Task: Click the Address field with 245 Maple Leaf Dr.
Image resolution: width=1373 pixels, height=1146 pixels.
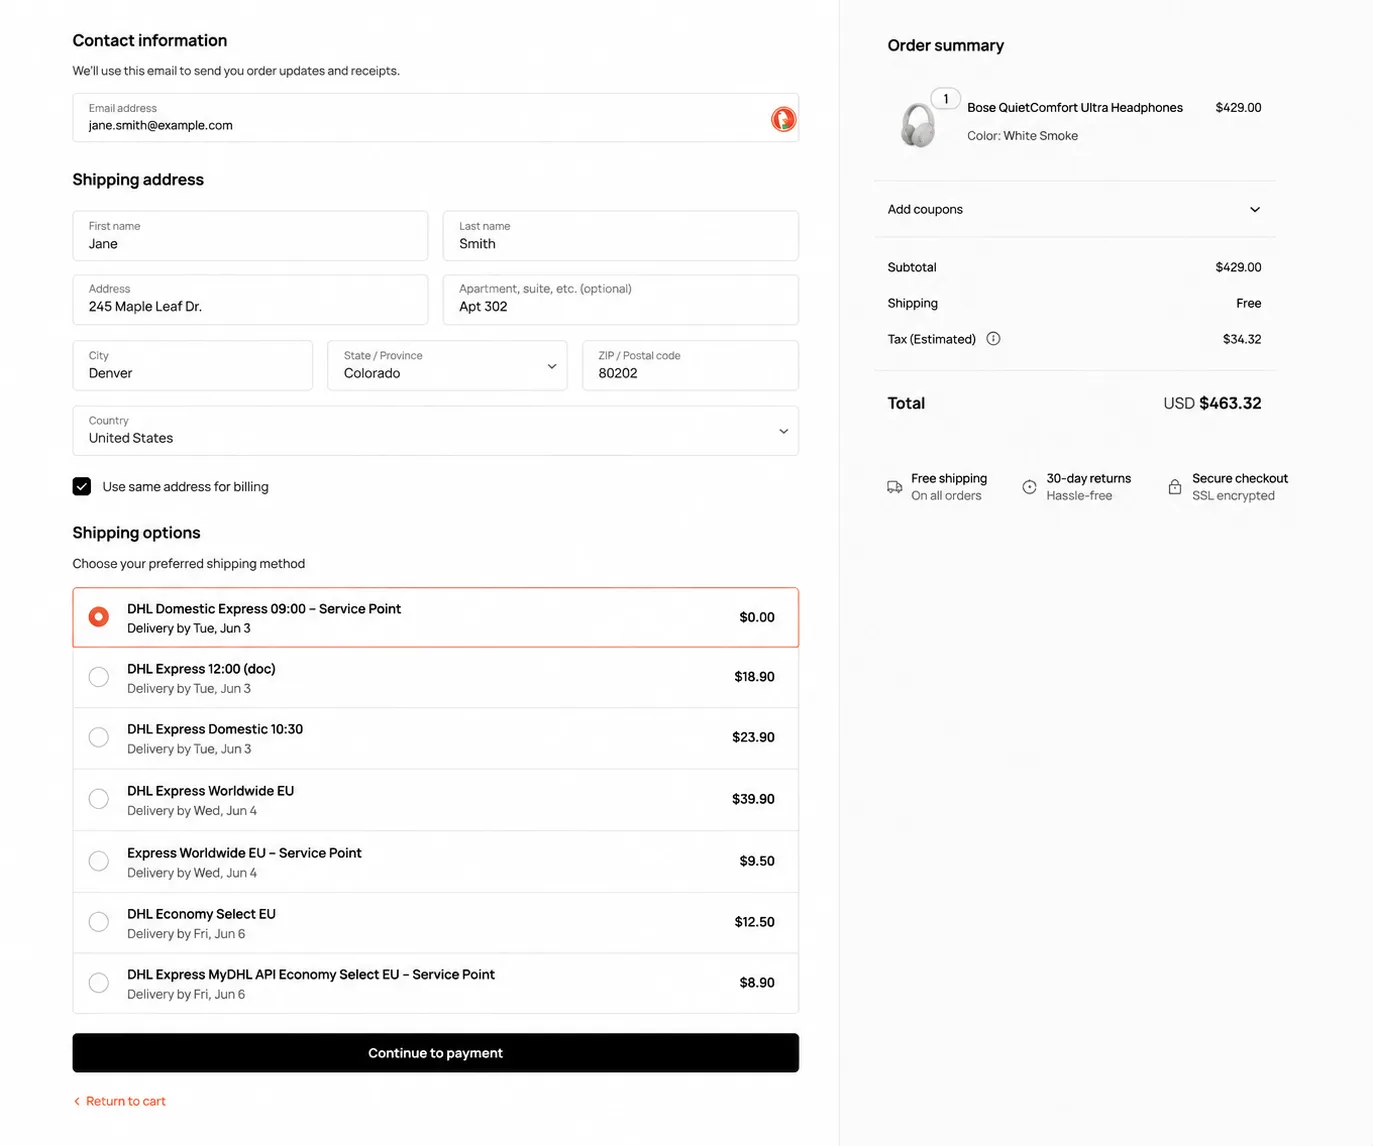Action: point(250,300)
